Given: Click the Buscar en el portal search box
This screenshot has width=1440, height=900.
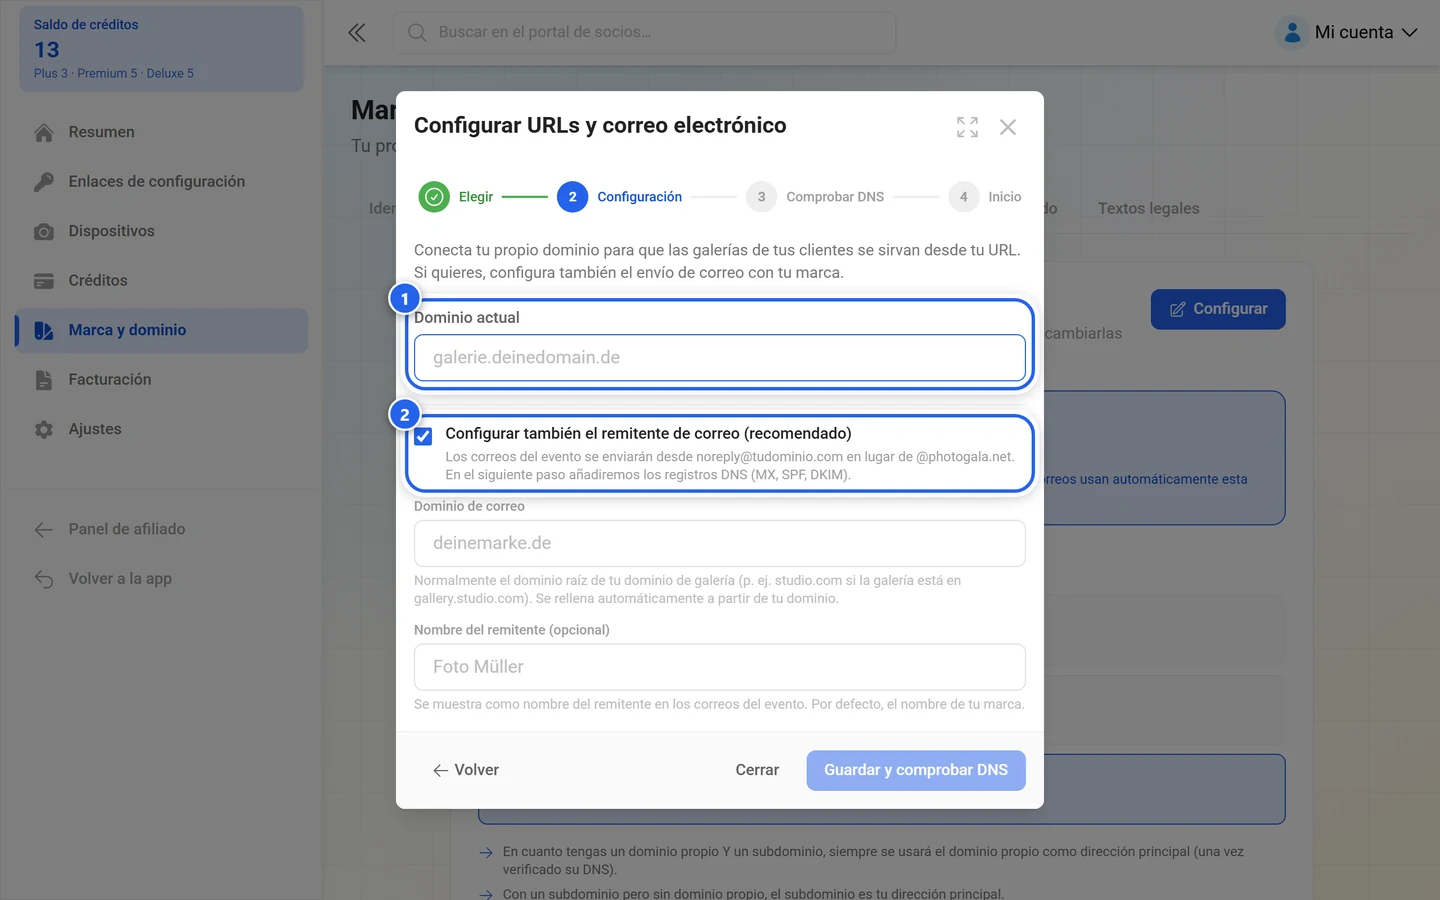Looking at the screenshot, I should pyautogui.click(x=645, y=33).
